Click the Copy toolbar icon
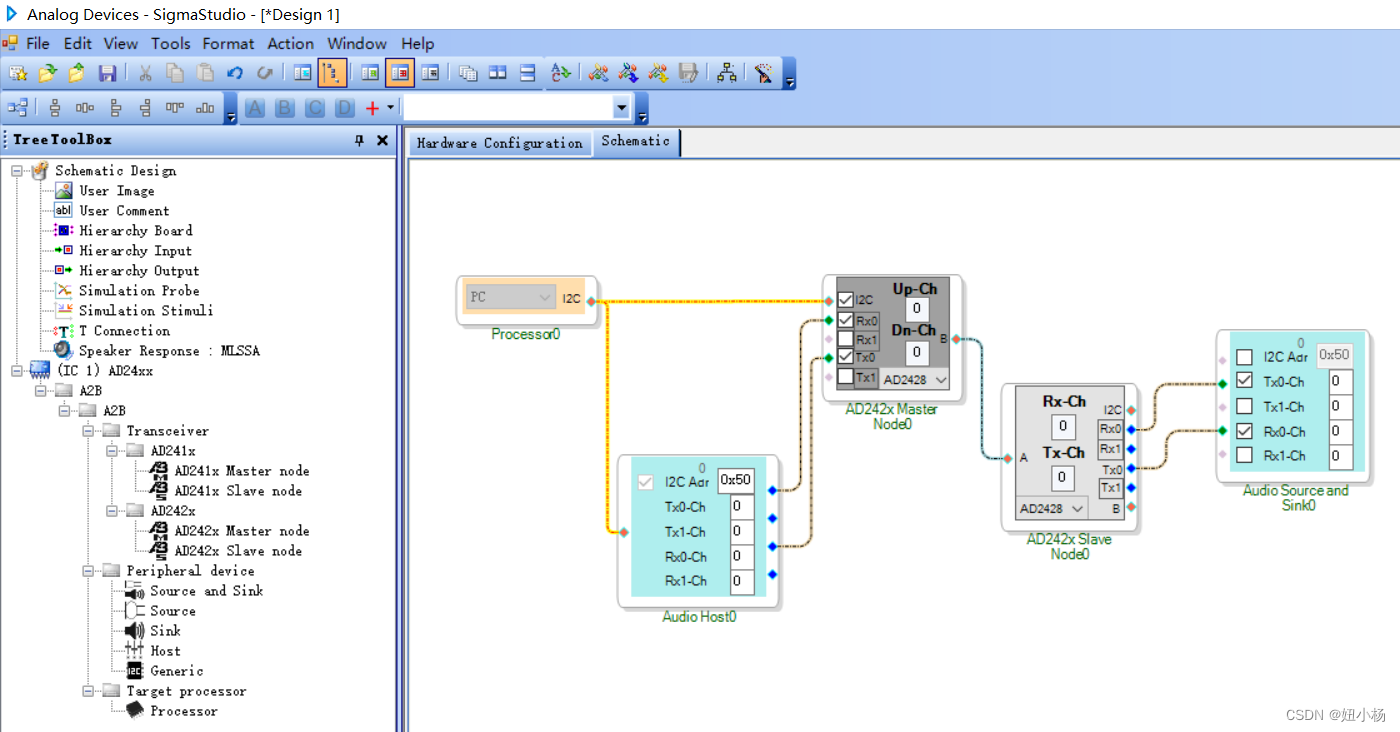This screenshot has width=1400, height=732. [x=175, y=73]
